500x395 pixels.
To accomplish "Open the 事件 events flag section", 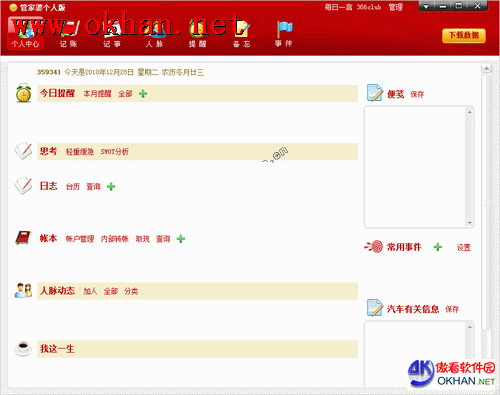I will (284, 33).
